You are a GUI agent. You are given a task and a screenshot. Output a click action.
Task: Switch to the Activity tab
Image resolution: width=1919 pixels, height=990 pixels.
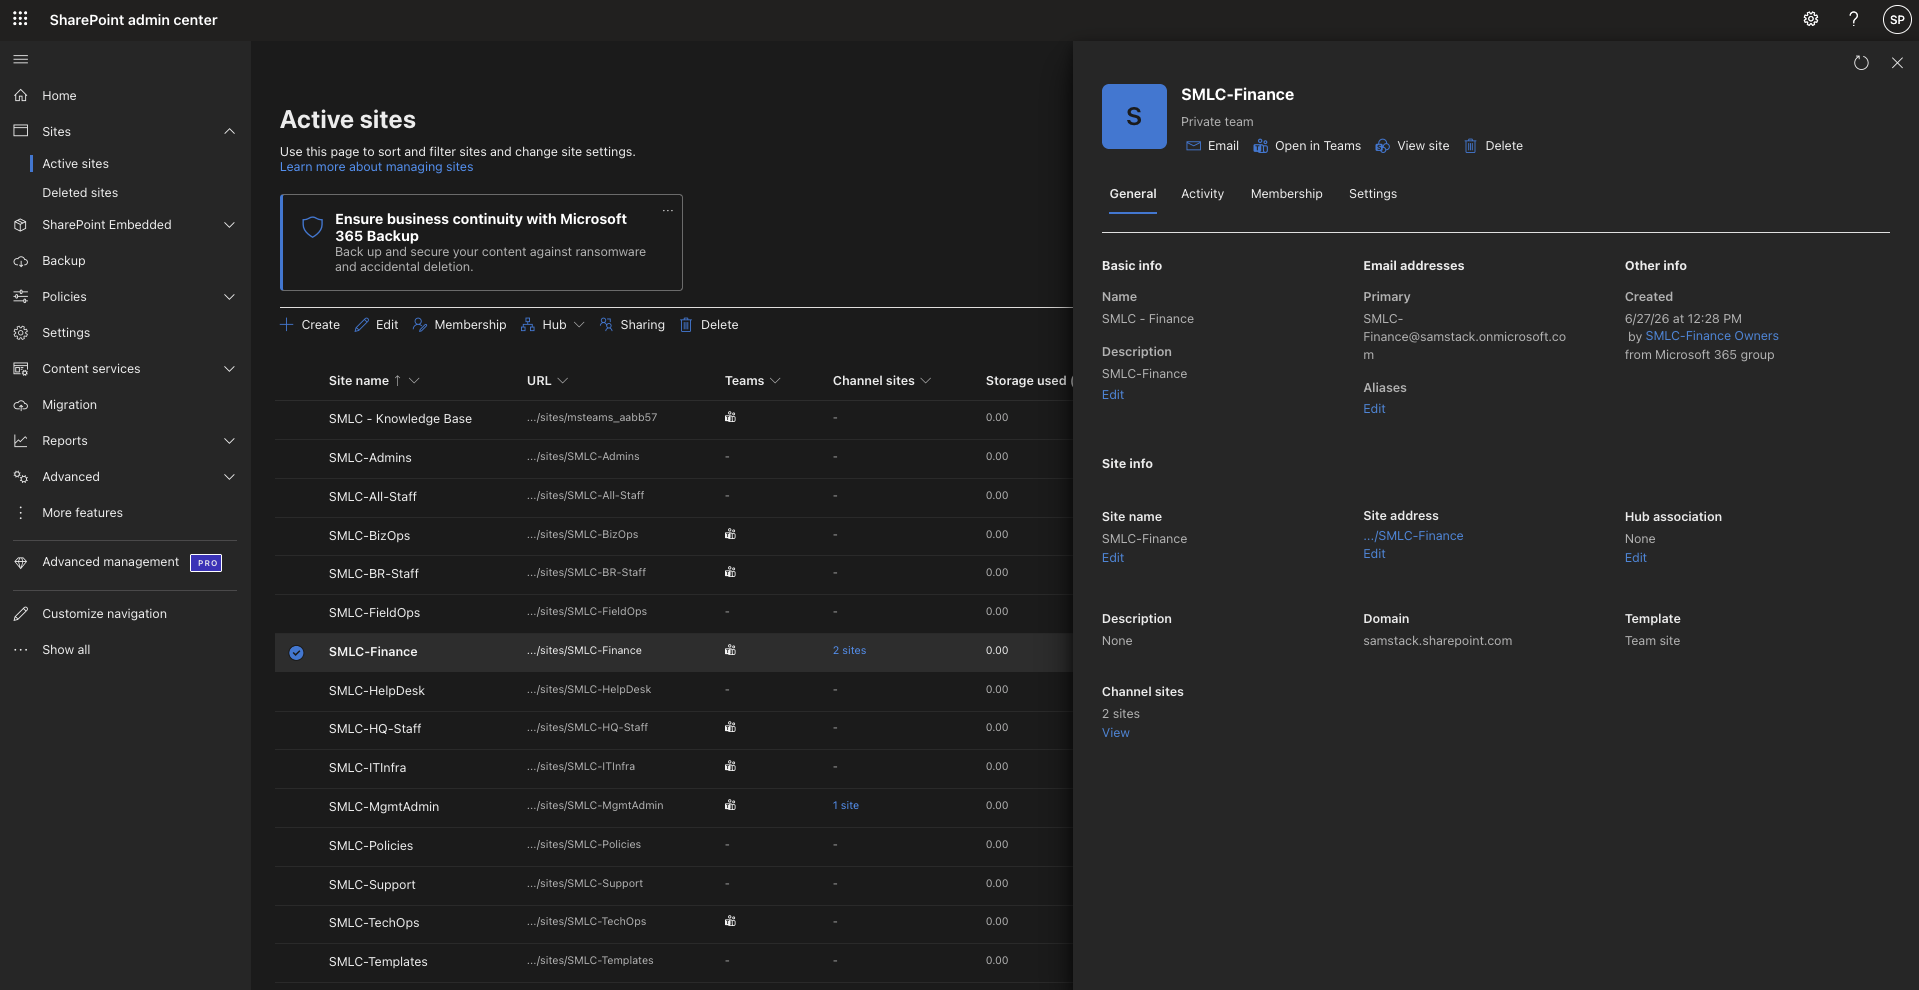[x=1202, y=194]
